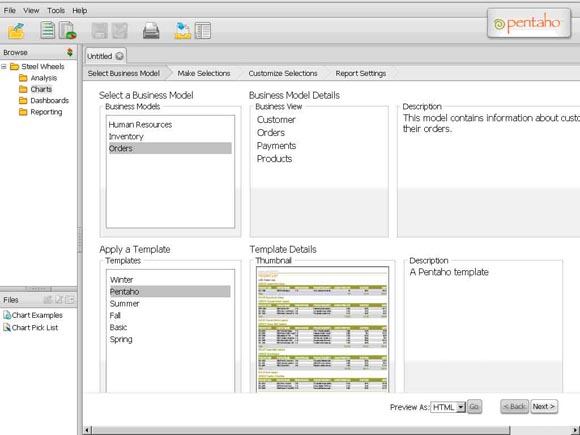Click the middle greyed icon in Files header

click(x=59, y=300)
